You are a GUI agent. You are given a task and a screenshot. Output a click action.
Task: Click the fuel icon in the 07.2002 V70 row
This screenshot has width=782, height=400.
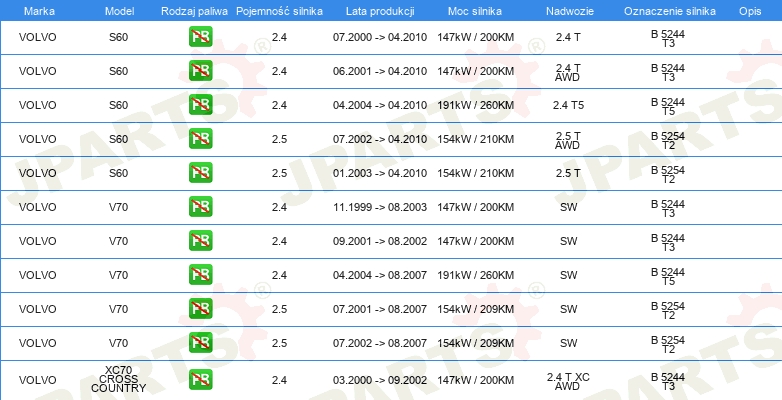tap(200, 342)
